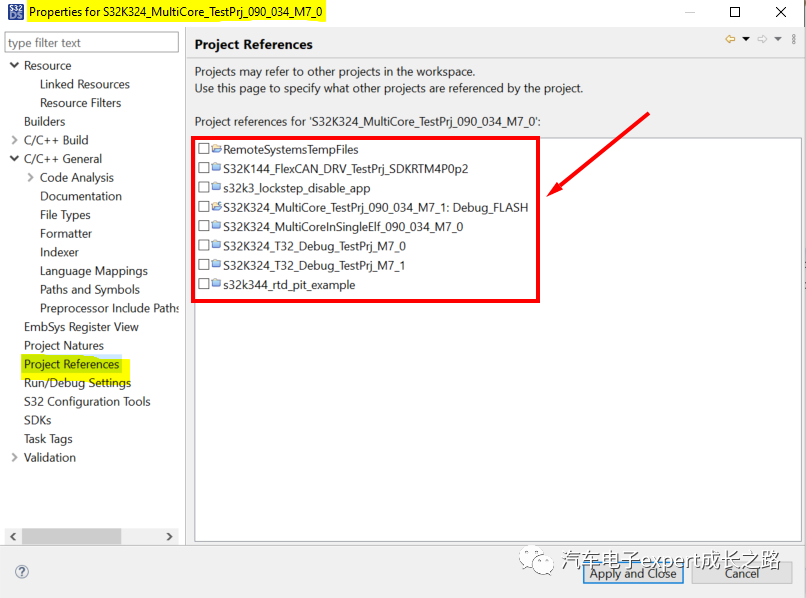Open the Resource Filters page
This screenshot has height=598, width=806.
click(x=81, y=103)
